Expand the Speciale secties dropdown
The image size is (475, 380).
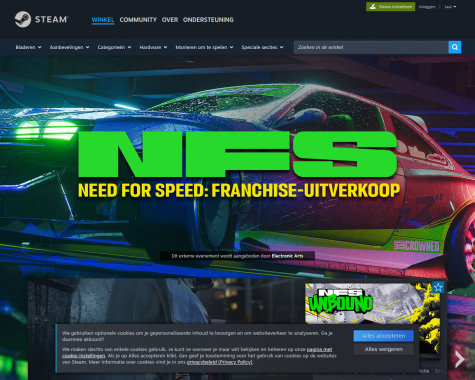click(262, 47)
